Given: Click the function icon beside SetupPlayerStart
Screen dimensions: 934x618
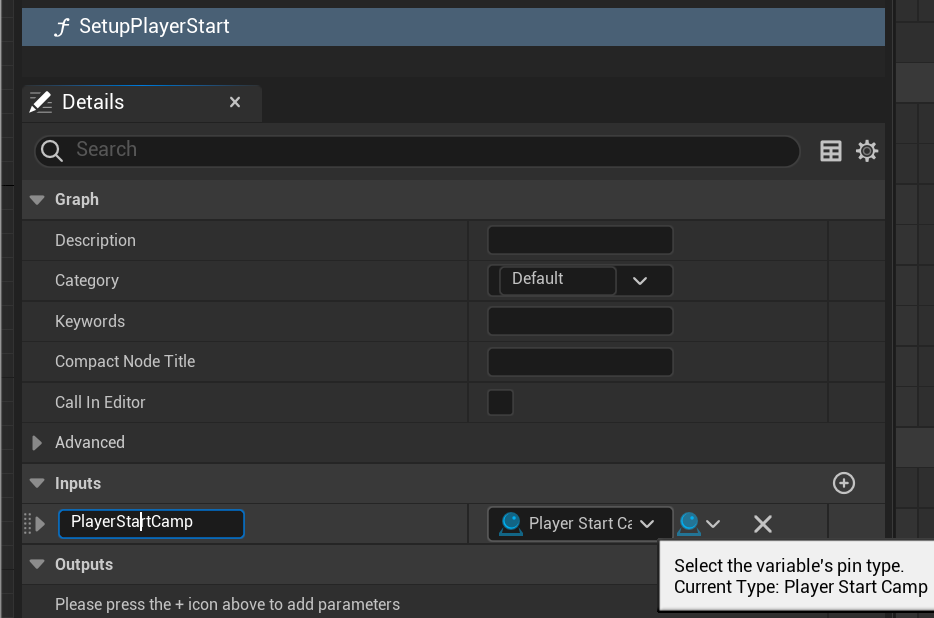Looking at the screenshot, I should coord(62,27).
